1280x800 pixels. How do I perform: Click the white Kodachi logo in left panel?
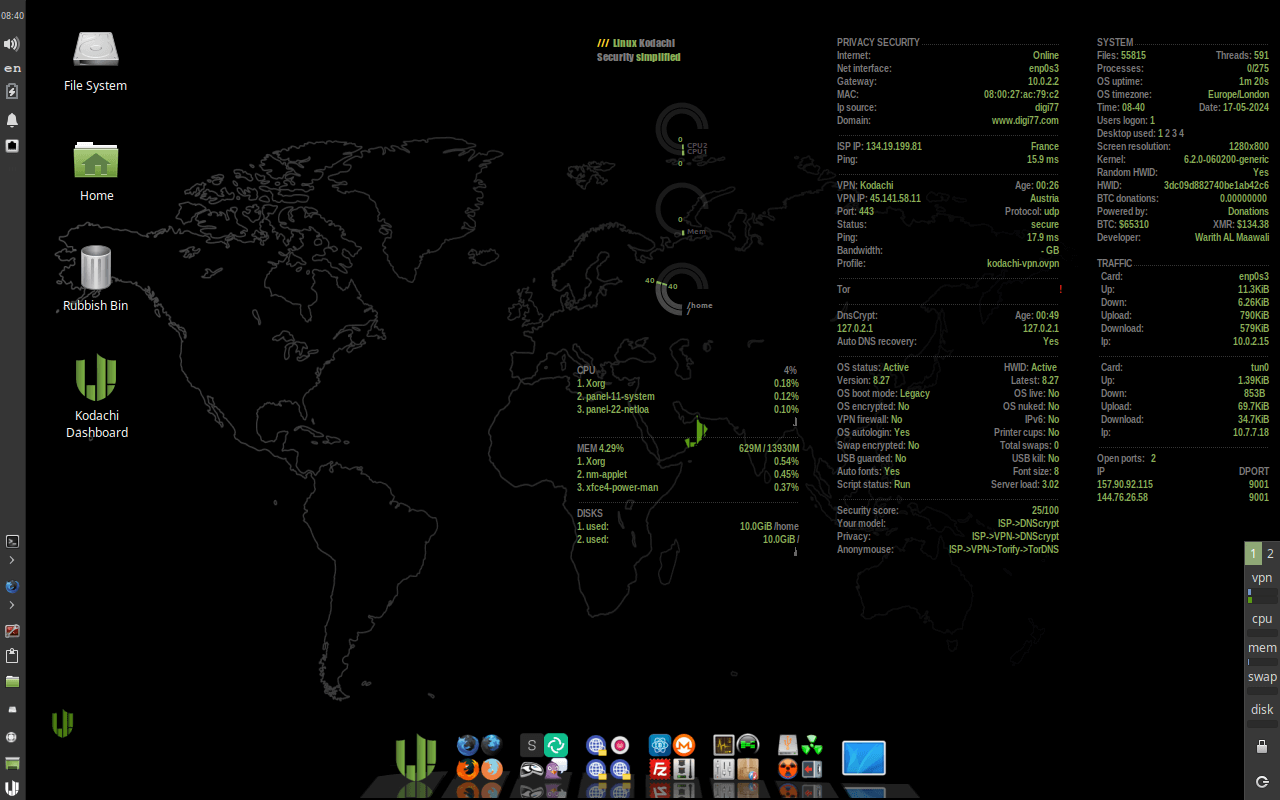pyautogui.click(x=13, y=789)
